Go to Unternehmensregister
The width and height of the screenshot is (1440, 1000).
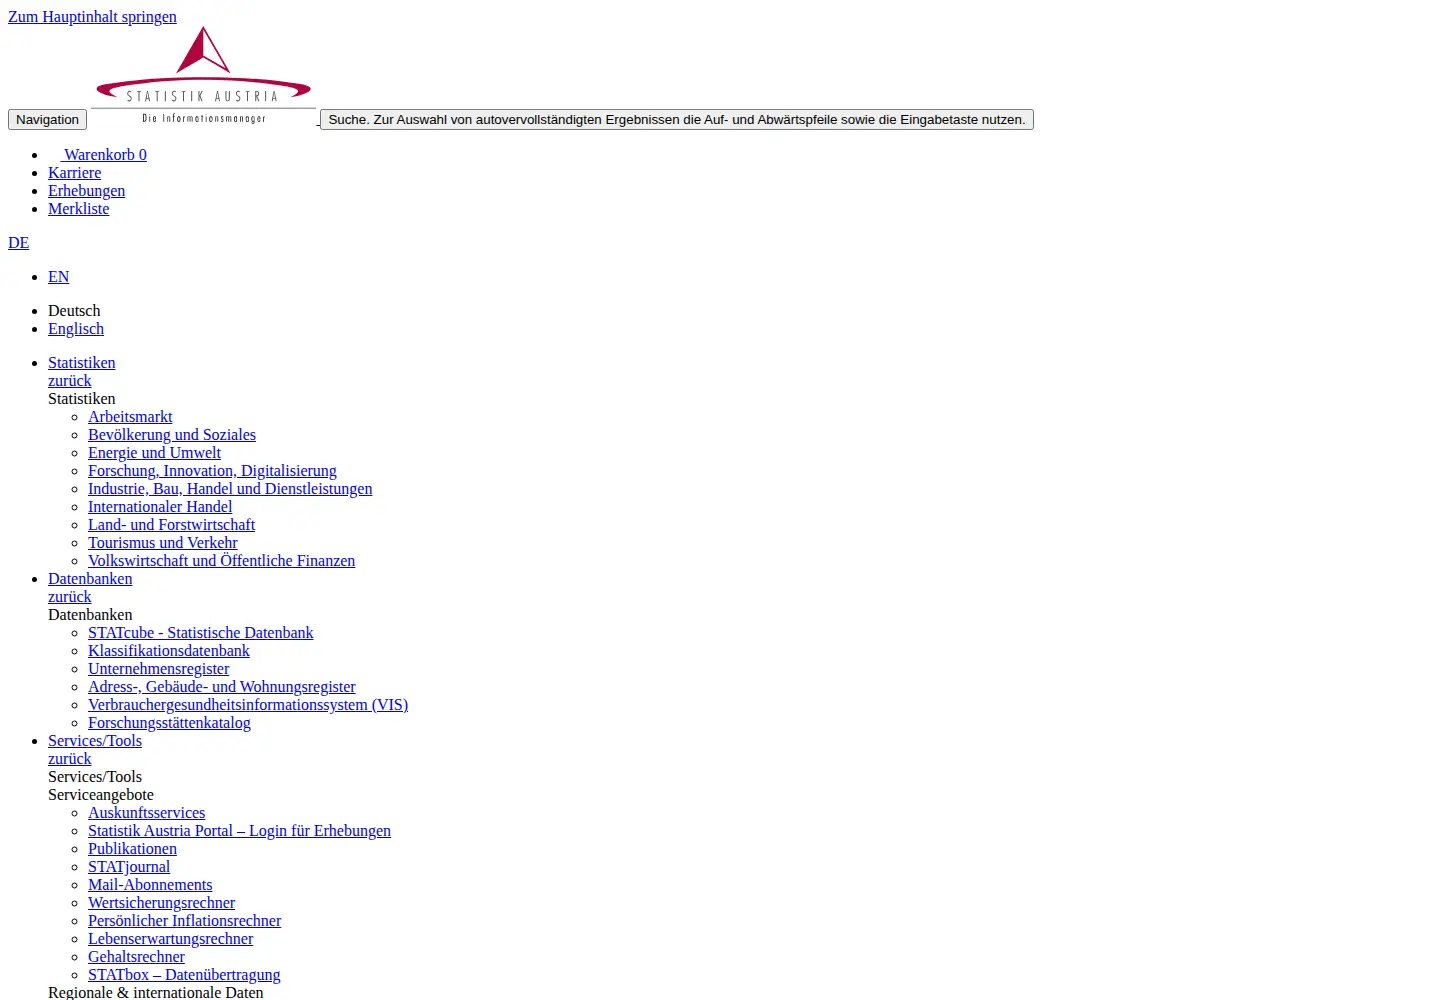(159, 669)
